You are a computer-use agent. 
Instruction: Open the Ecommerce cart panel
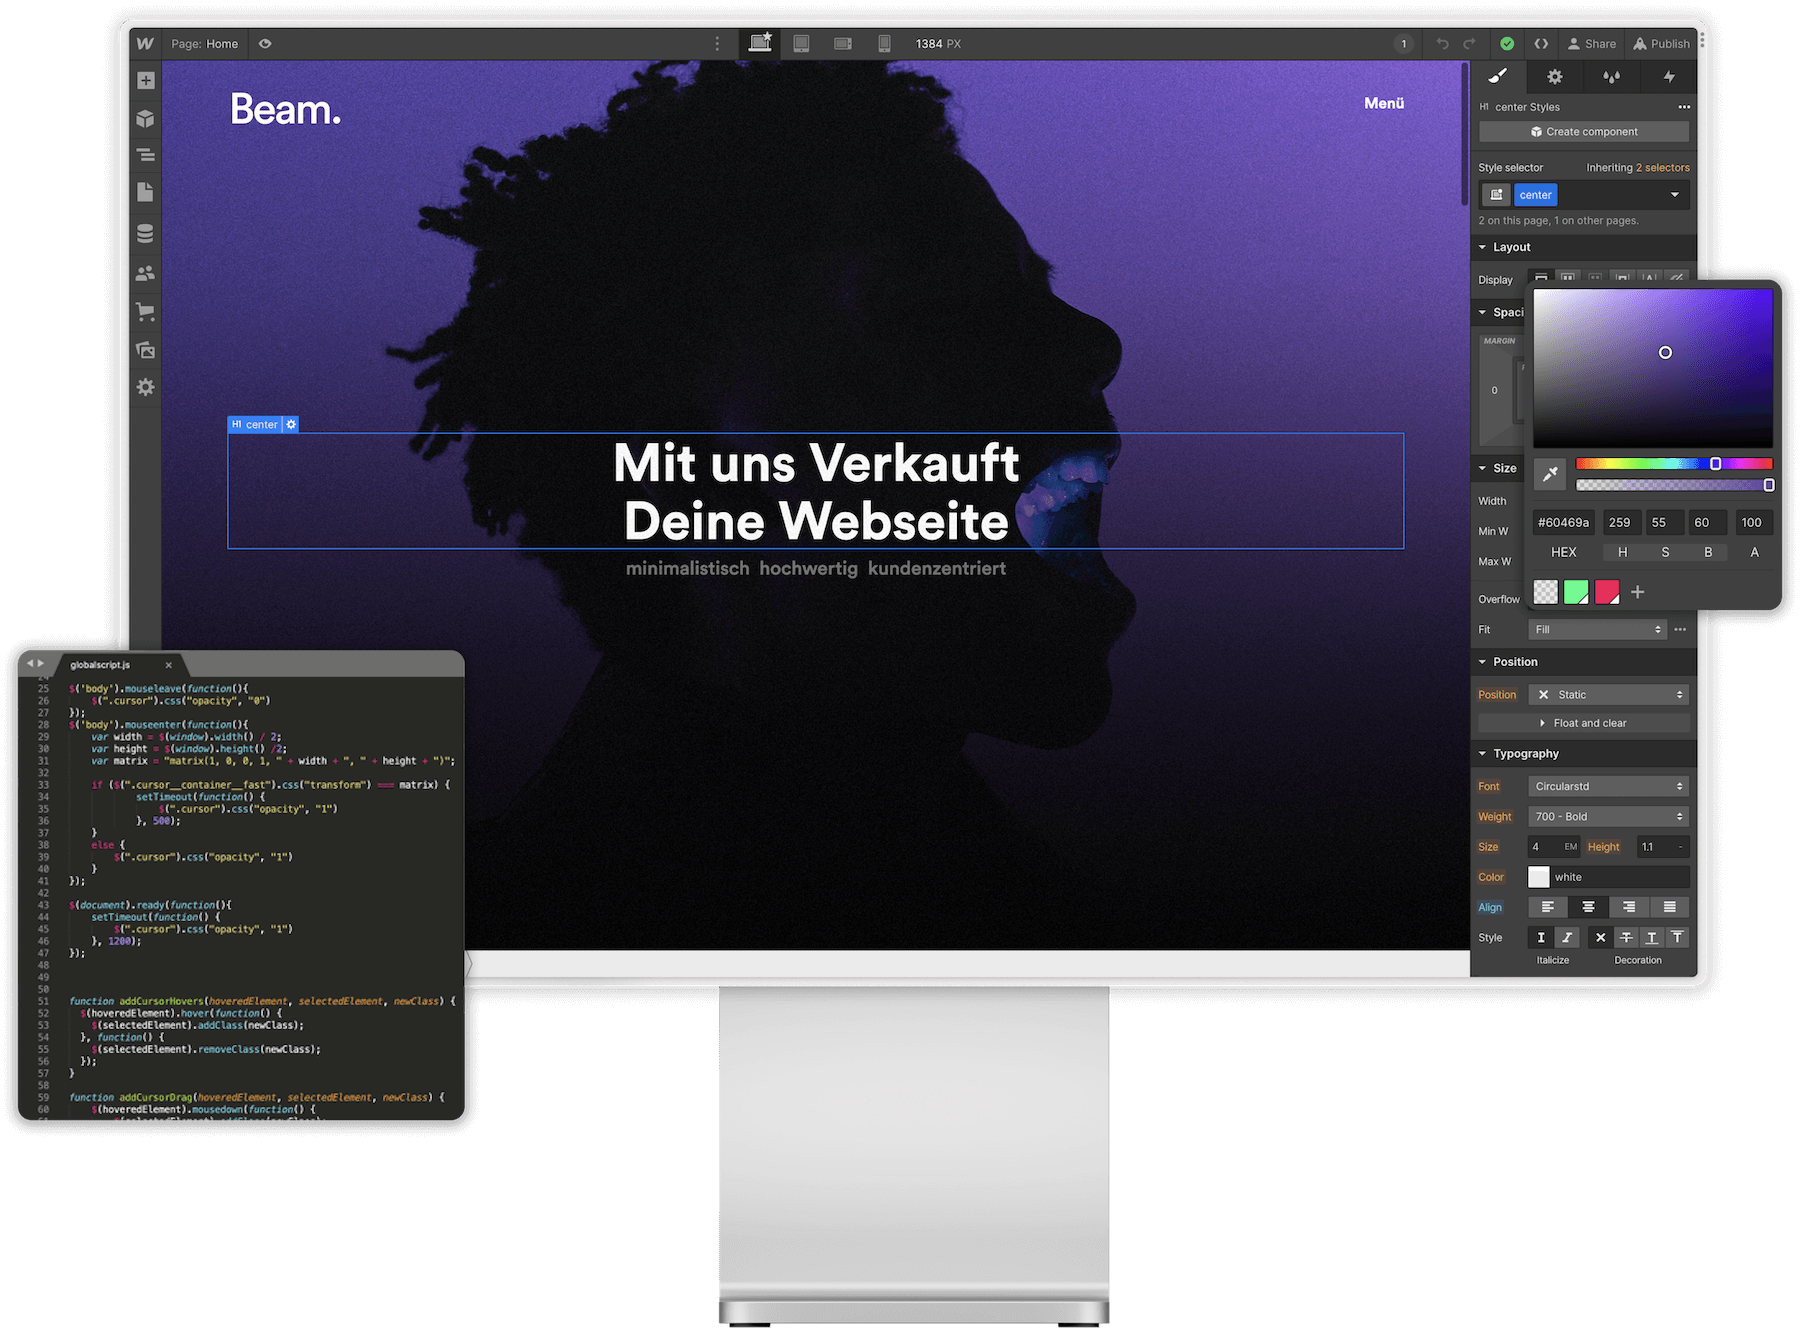(x=146, y=312)
